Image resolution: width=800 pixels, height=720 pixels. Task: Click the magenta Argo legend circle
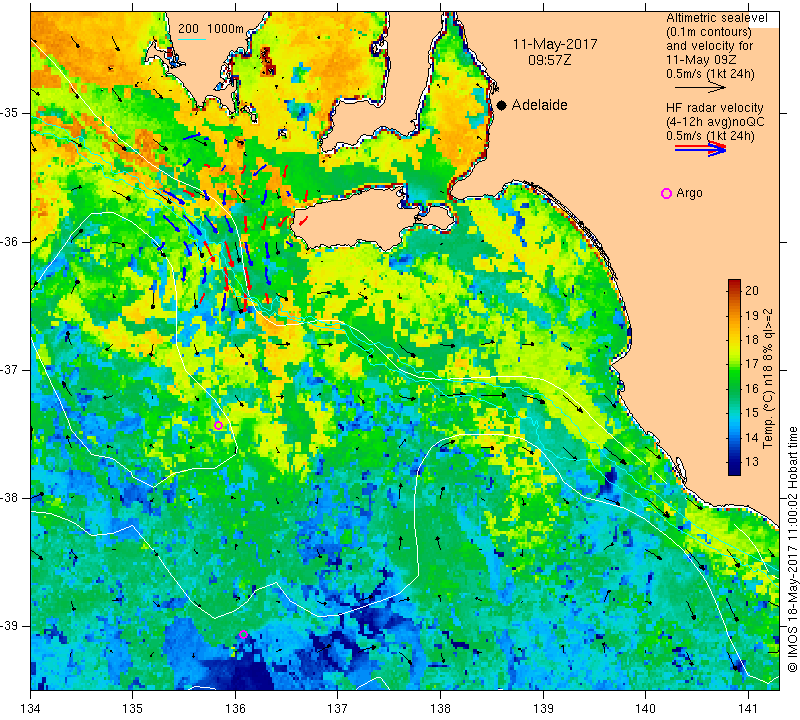pyautogui.click(x=666, y=193)
